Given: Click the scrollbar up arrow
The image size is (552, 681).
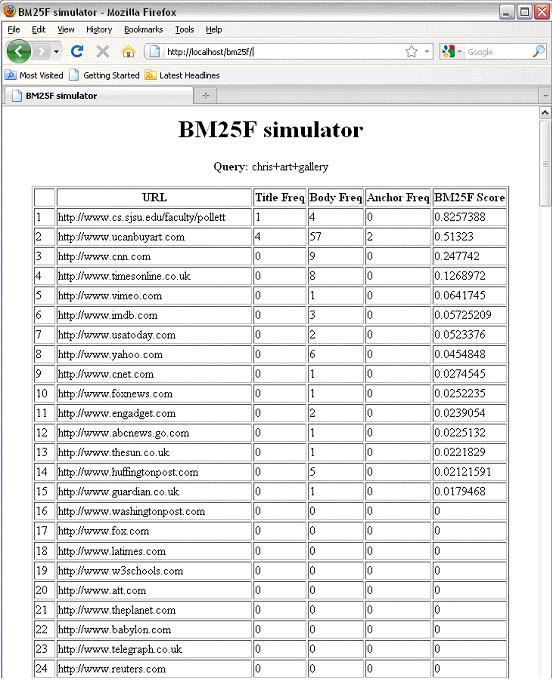Looking at the screenshot, I should click(x=545, y=113).
